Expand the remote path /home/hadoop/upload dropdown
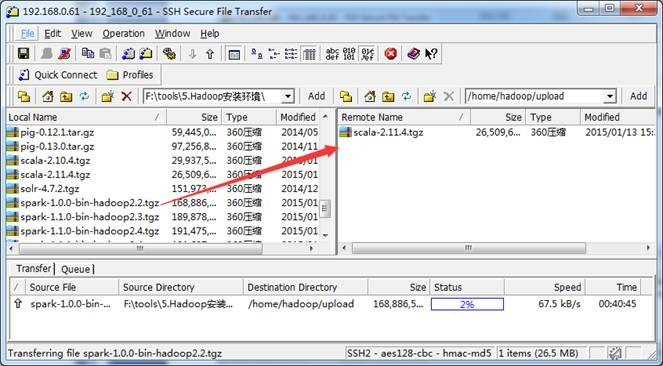Screen dimensions: 663x366 [610, 96]
